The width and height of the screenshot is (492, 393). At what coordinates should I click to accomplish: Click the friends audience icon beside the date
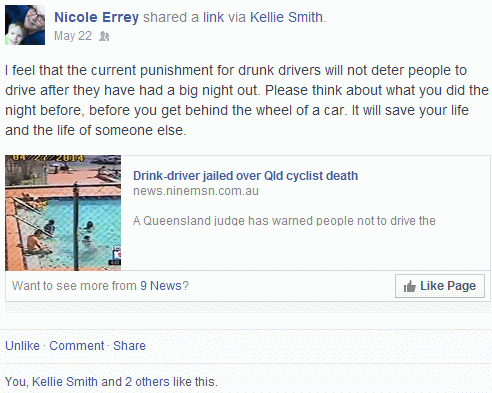point(104,36)
